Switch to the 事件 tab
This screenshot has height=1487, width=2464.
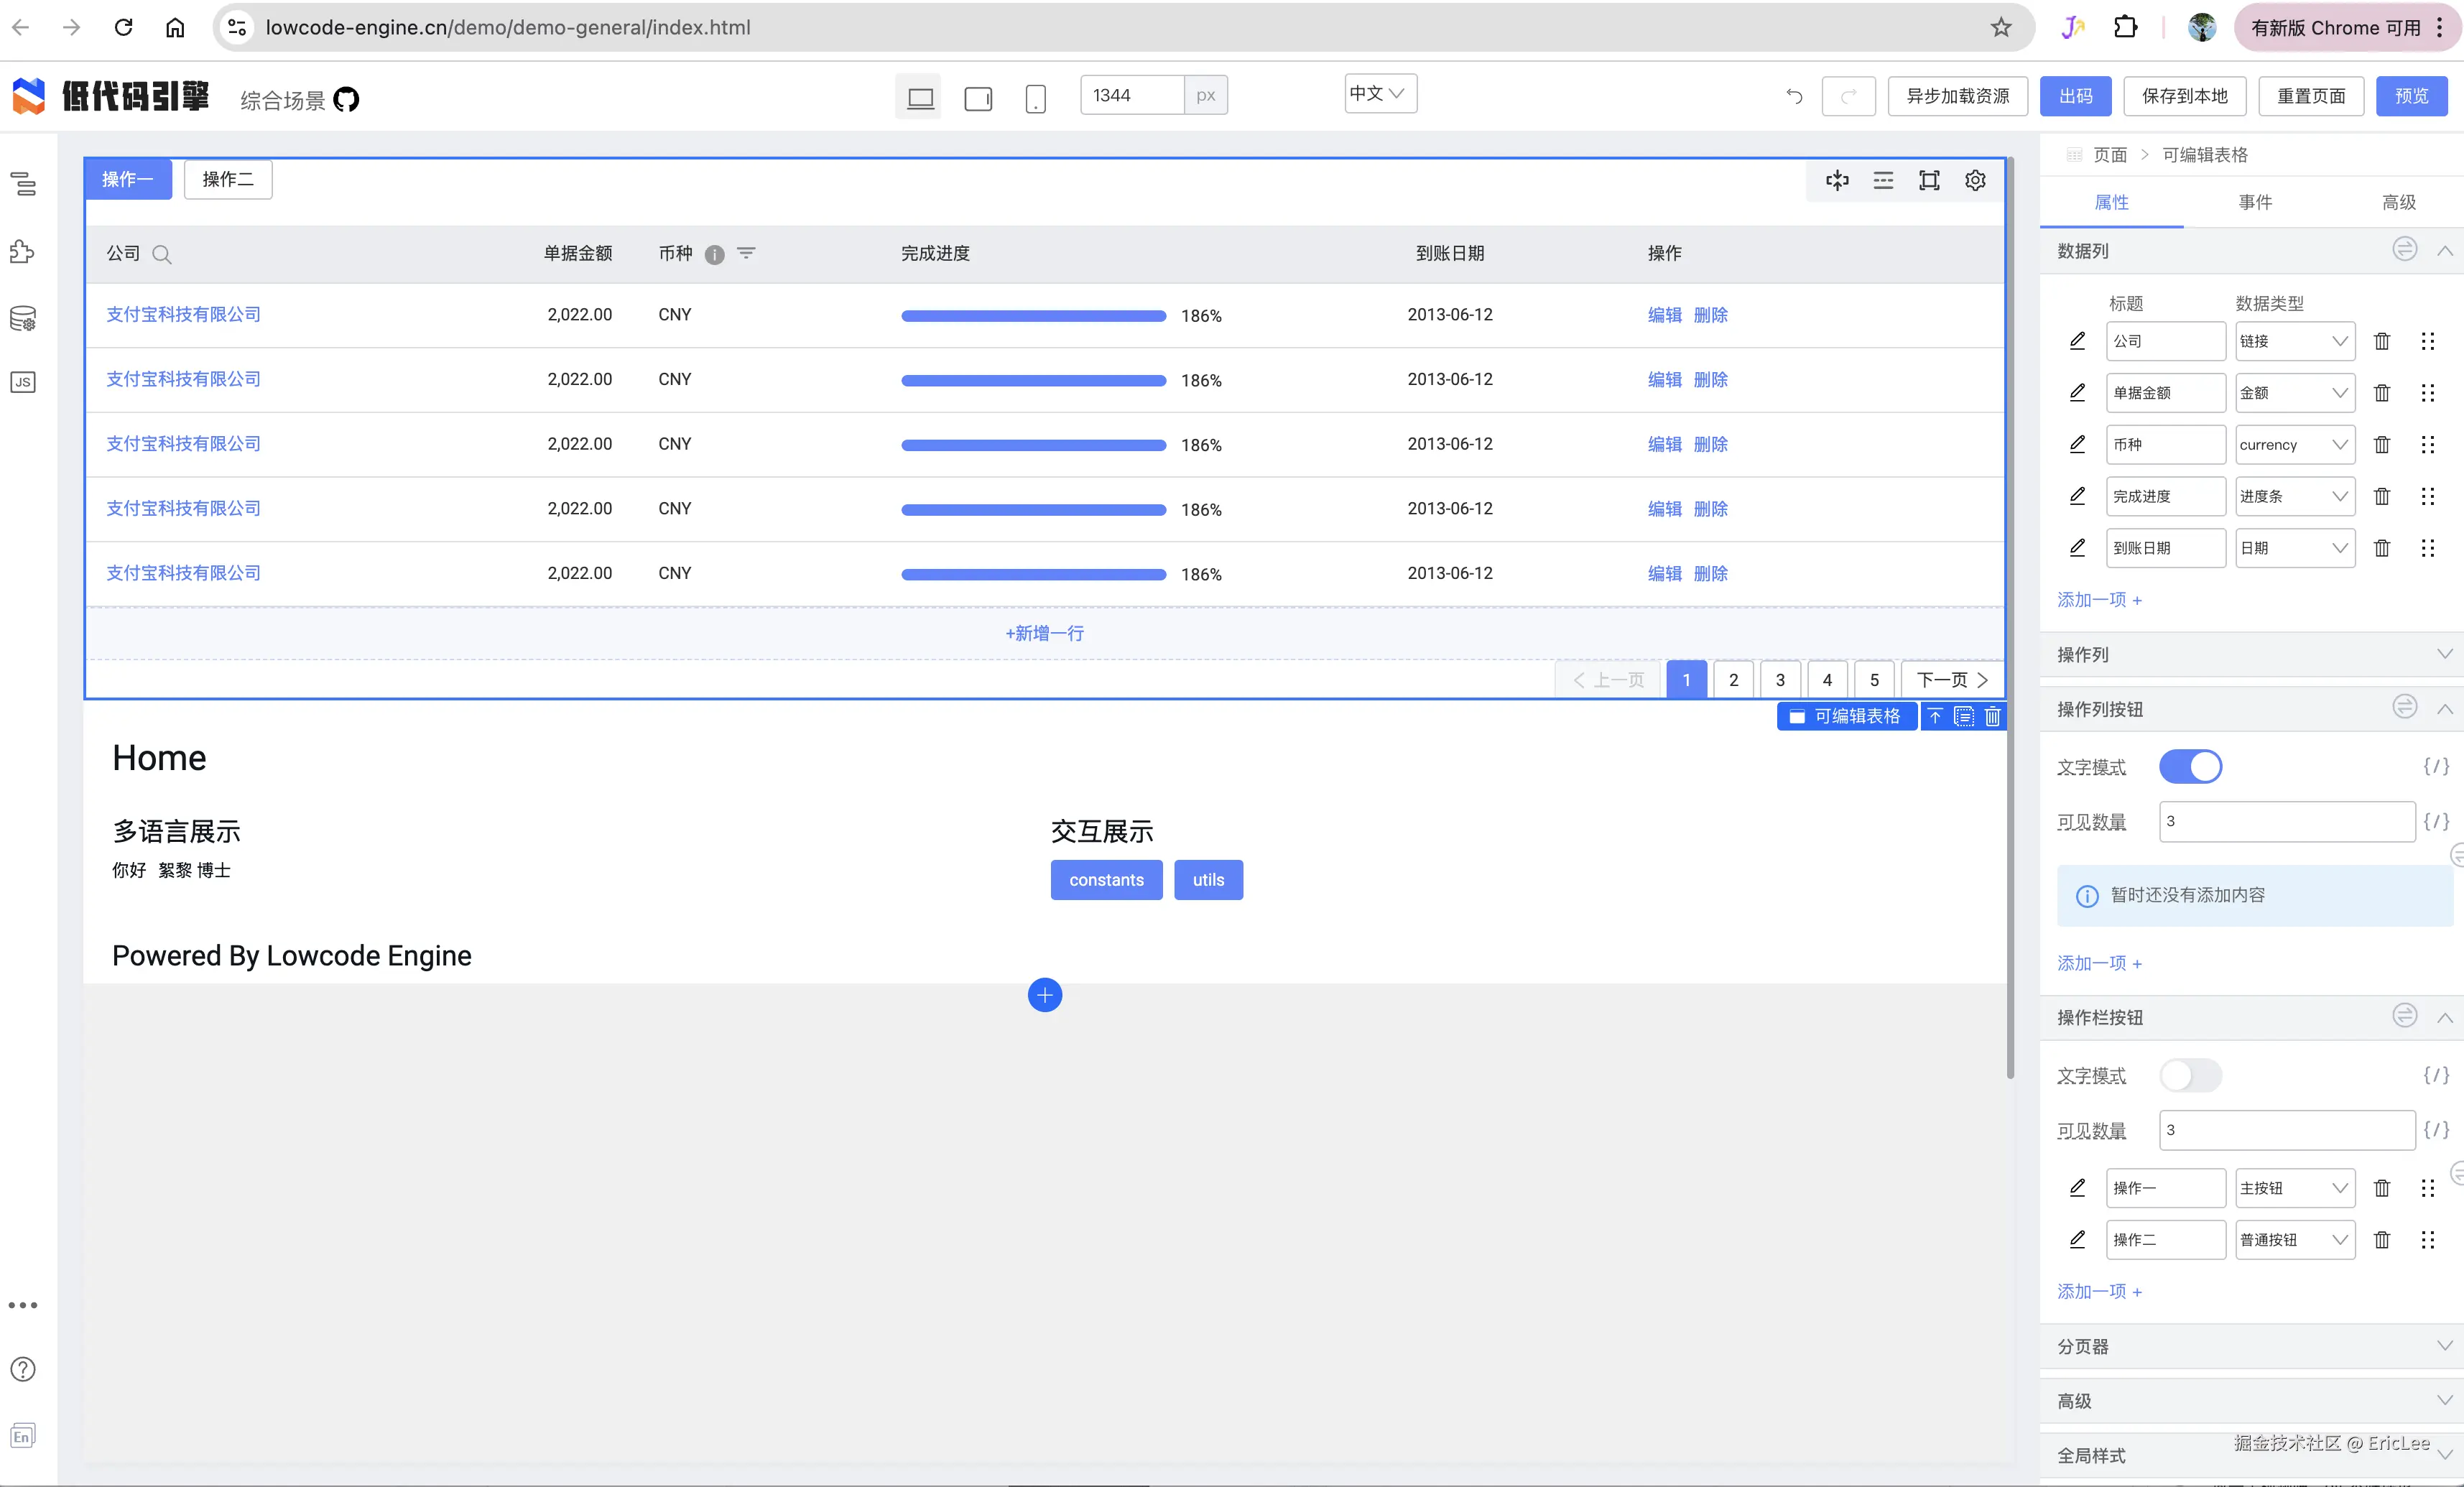(x=2254, y=202)
